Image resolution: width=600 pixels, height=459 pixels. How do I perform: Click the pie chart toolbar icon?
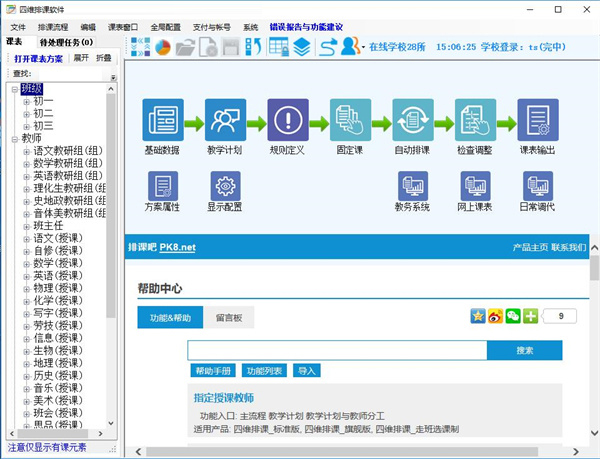pos(163,47)
